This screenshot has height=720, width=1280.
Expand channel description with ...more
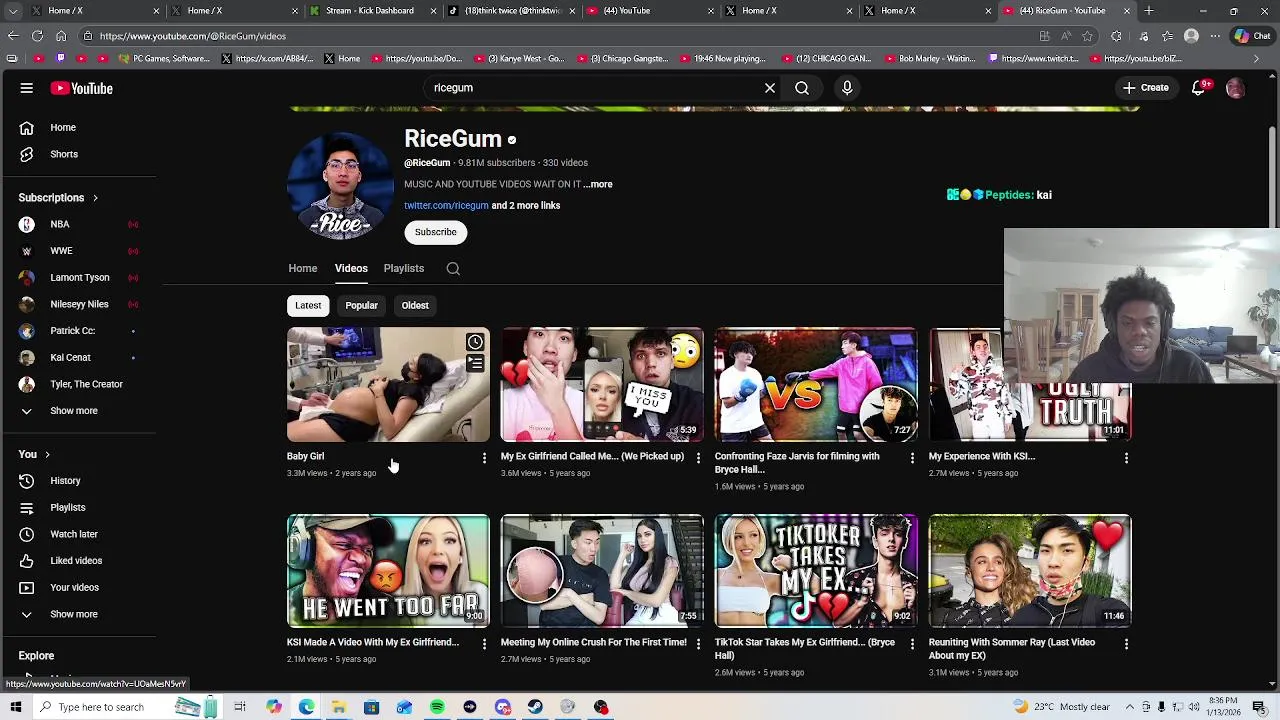[x=599, y=184]
